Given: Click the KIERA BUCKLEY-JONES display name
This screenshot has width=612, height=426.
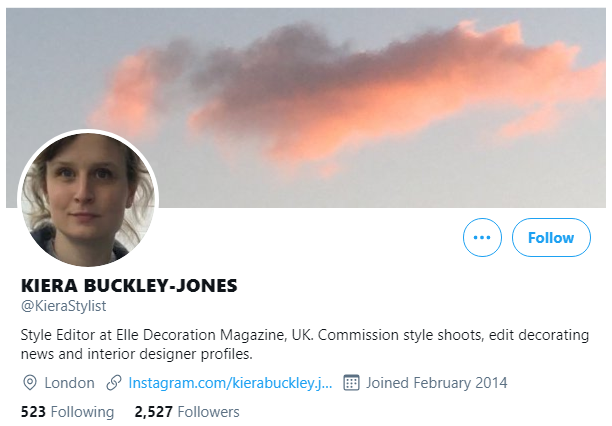Looking at the screenshot, I should (x=129, y=285).
